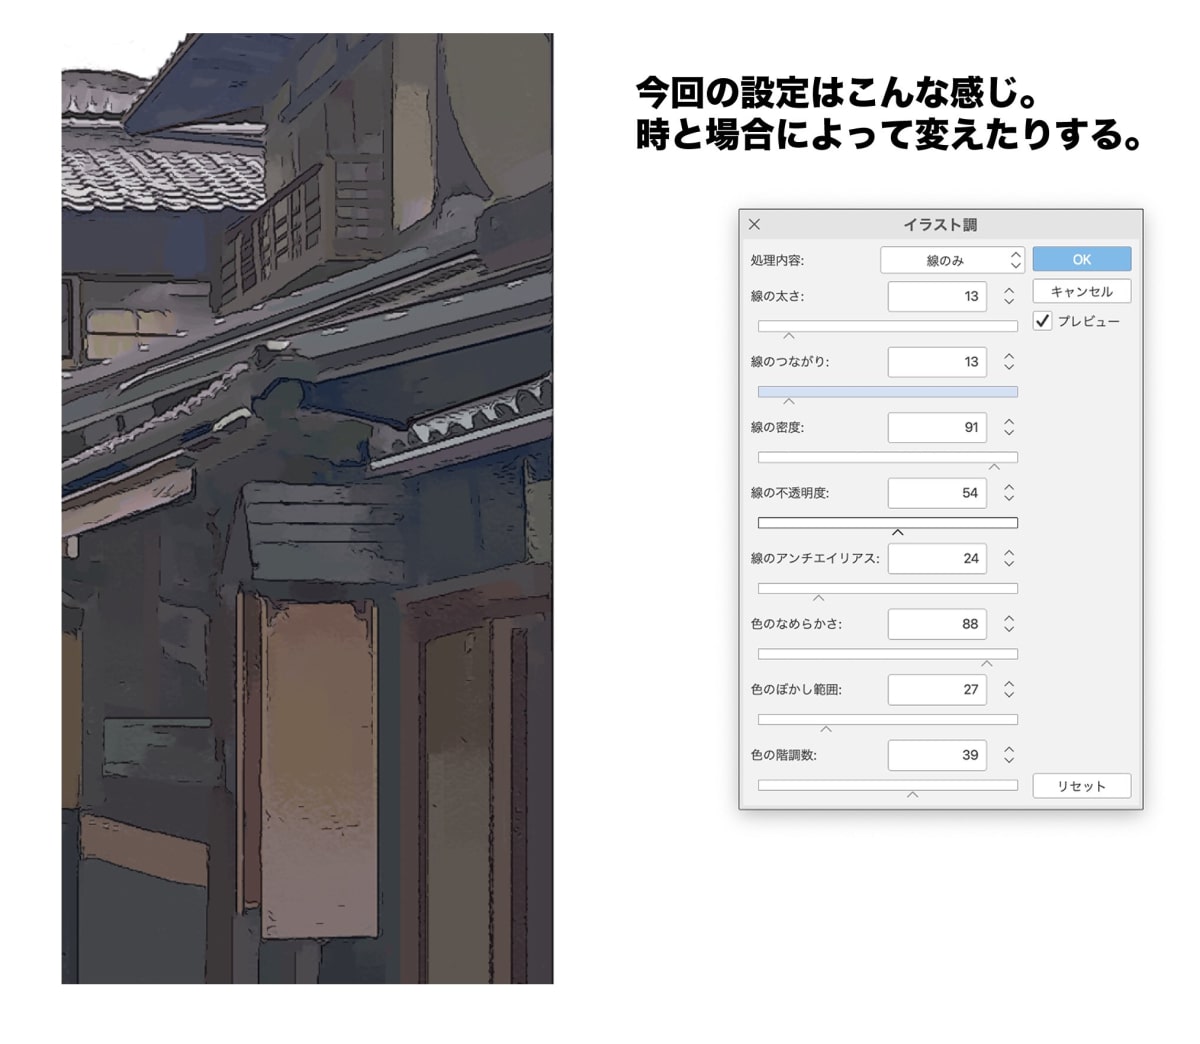Click the 線のつながり stepper arrows
1200x1044 pixels.
1009,362
